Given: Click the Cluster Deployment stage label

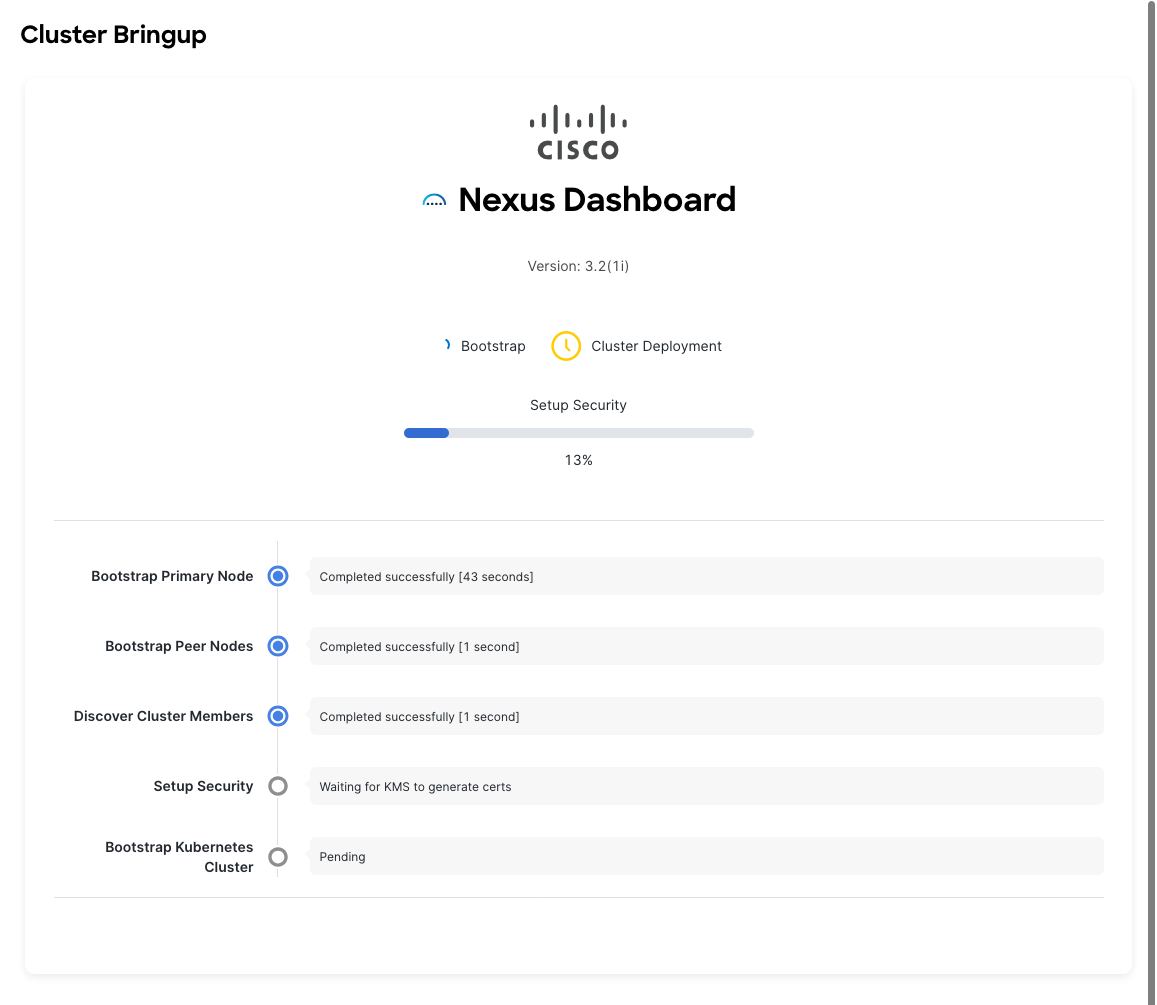Looking at the screenshot, I should tap(656, 346).
